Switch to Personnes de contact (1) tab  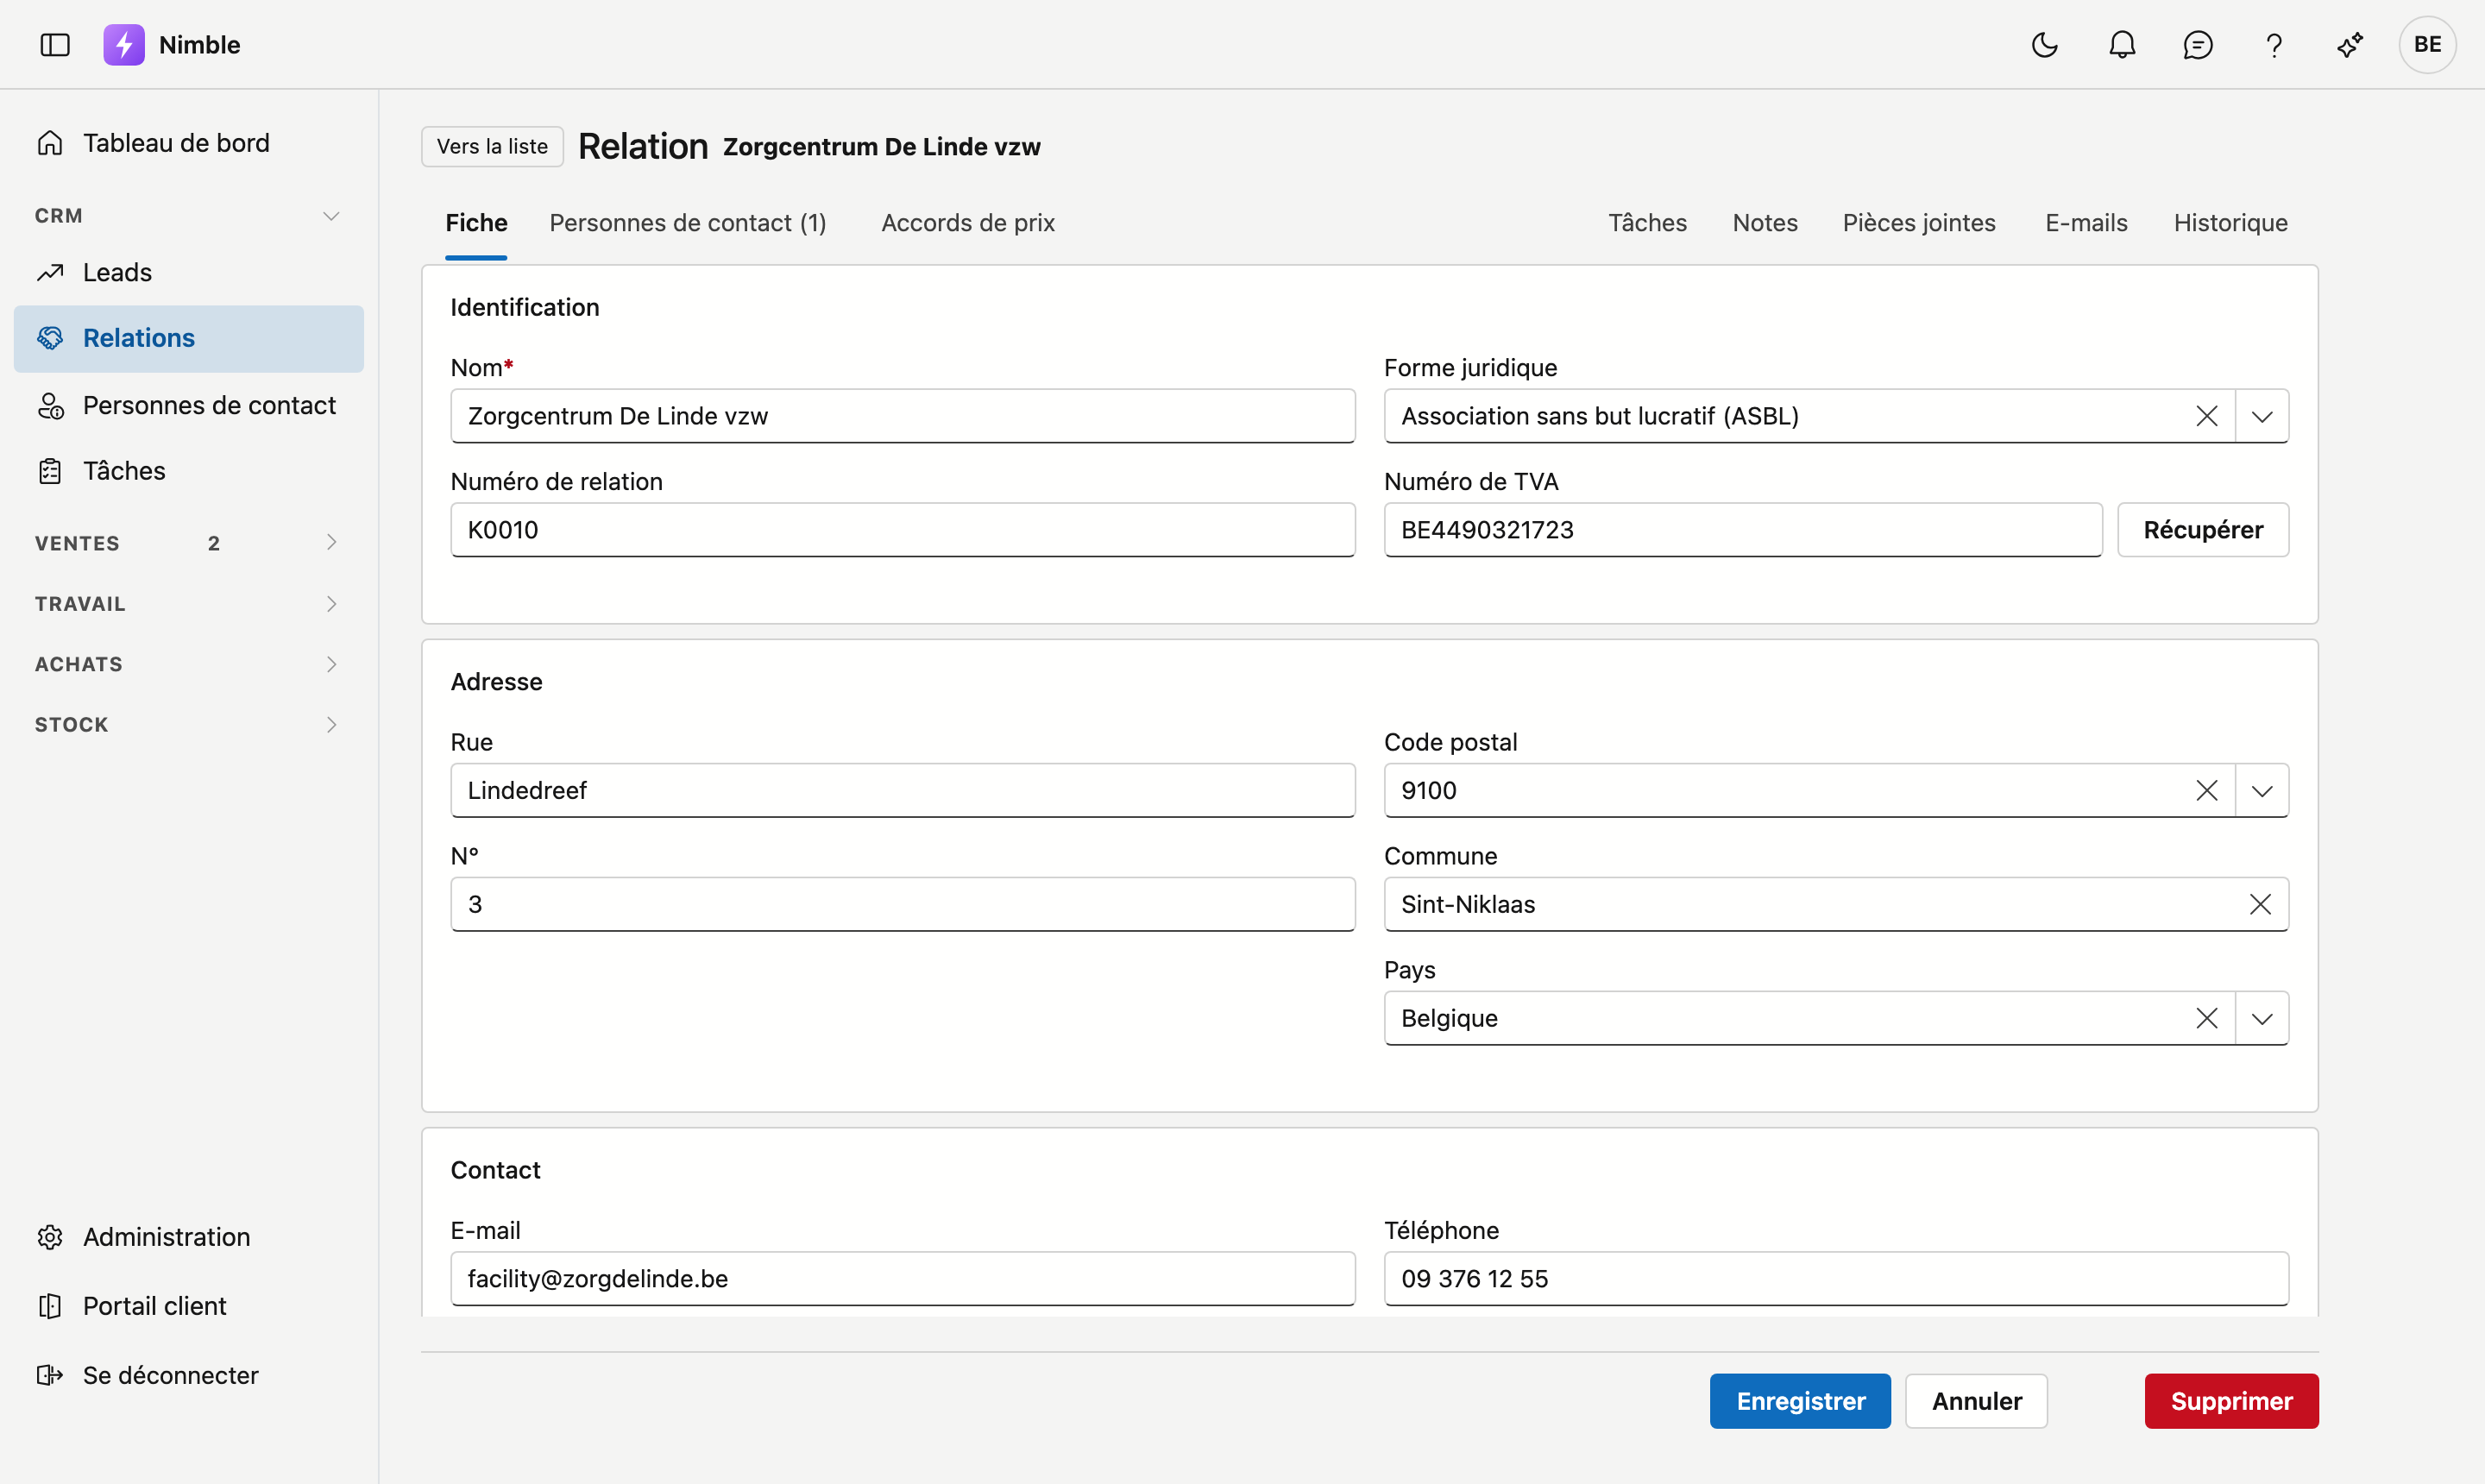click(x=688, y=223)
